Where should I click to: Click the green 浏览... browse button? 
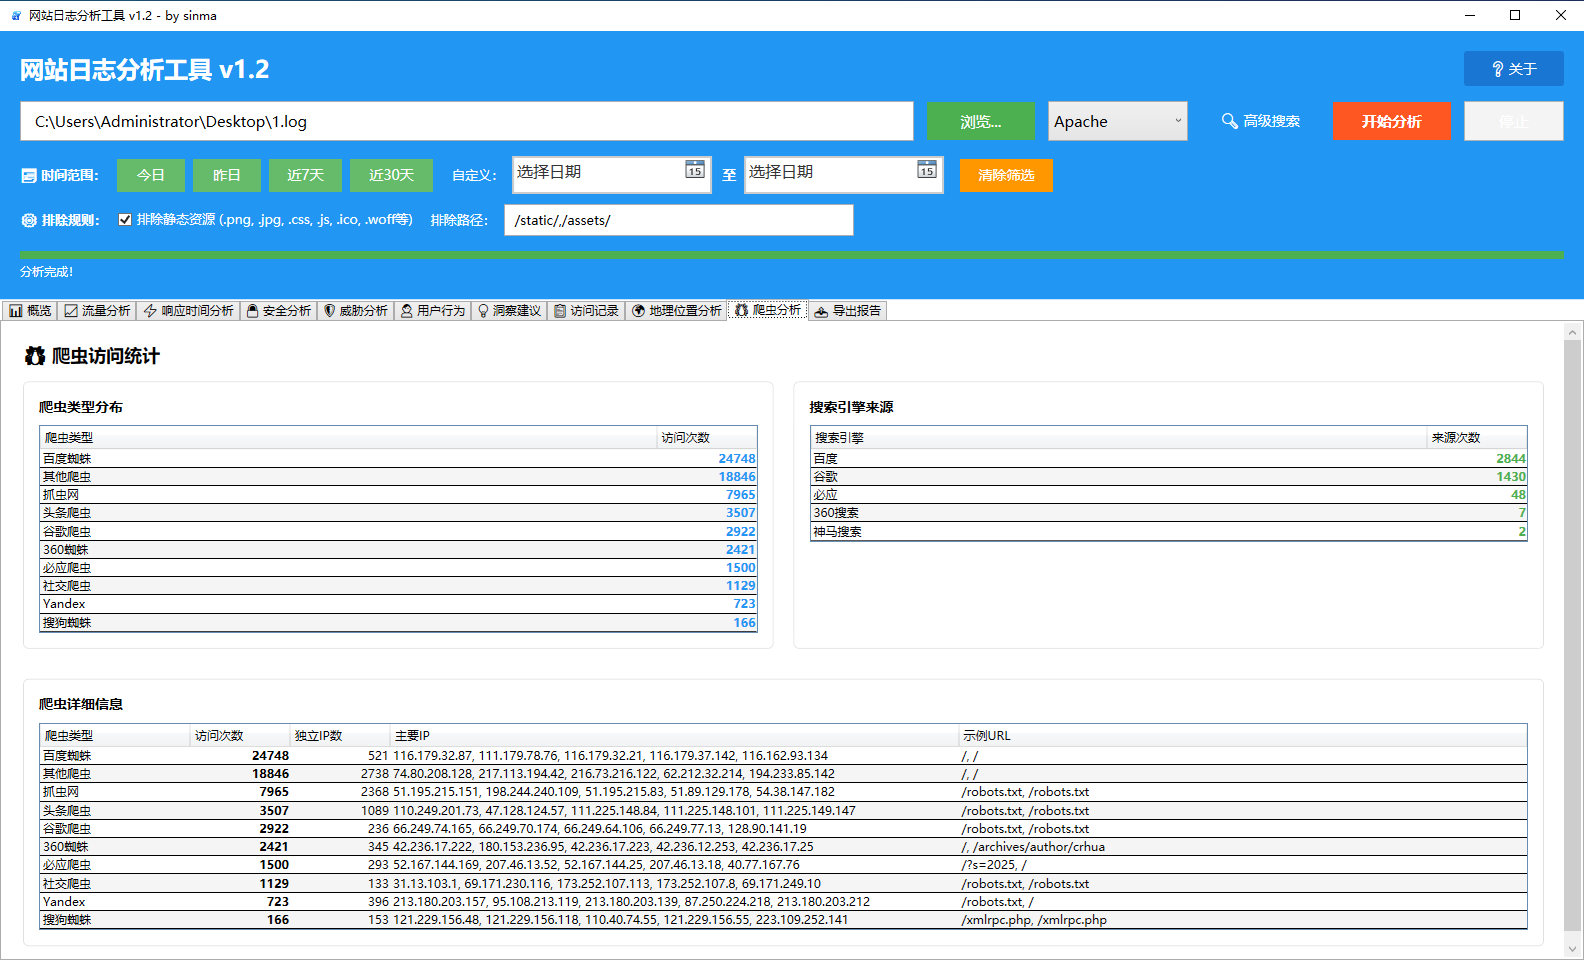pyautogui.click(x=980, y=121)
